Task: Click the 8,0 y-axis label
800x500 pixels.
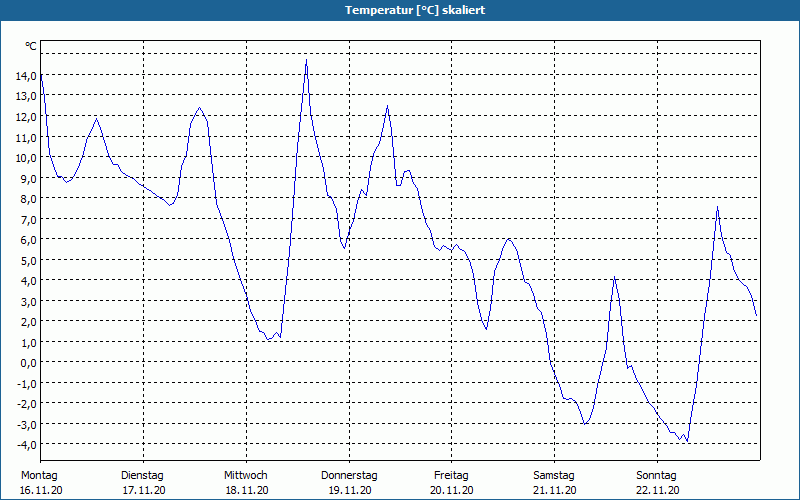Action: pos(28,198)
